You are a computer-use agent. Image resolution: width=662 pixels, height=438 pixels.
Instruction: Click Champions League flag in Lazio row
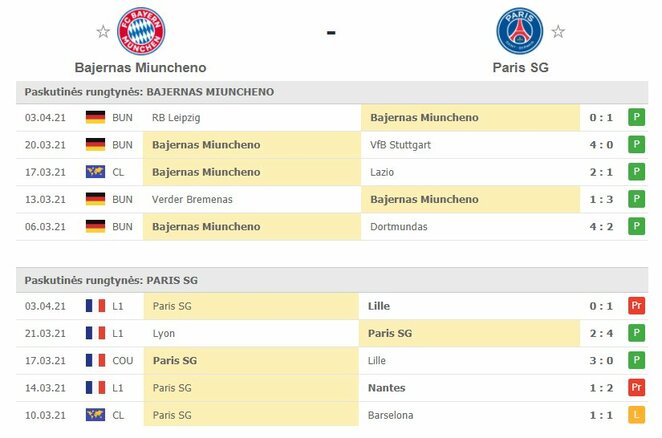tap(96, 172)
